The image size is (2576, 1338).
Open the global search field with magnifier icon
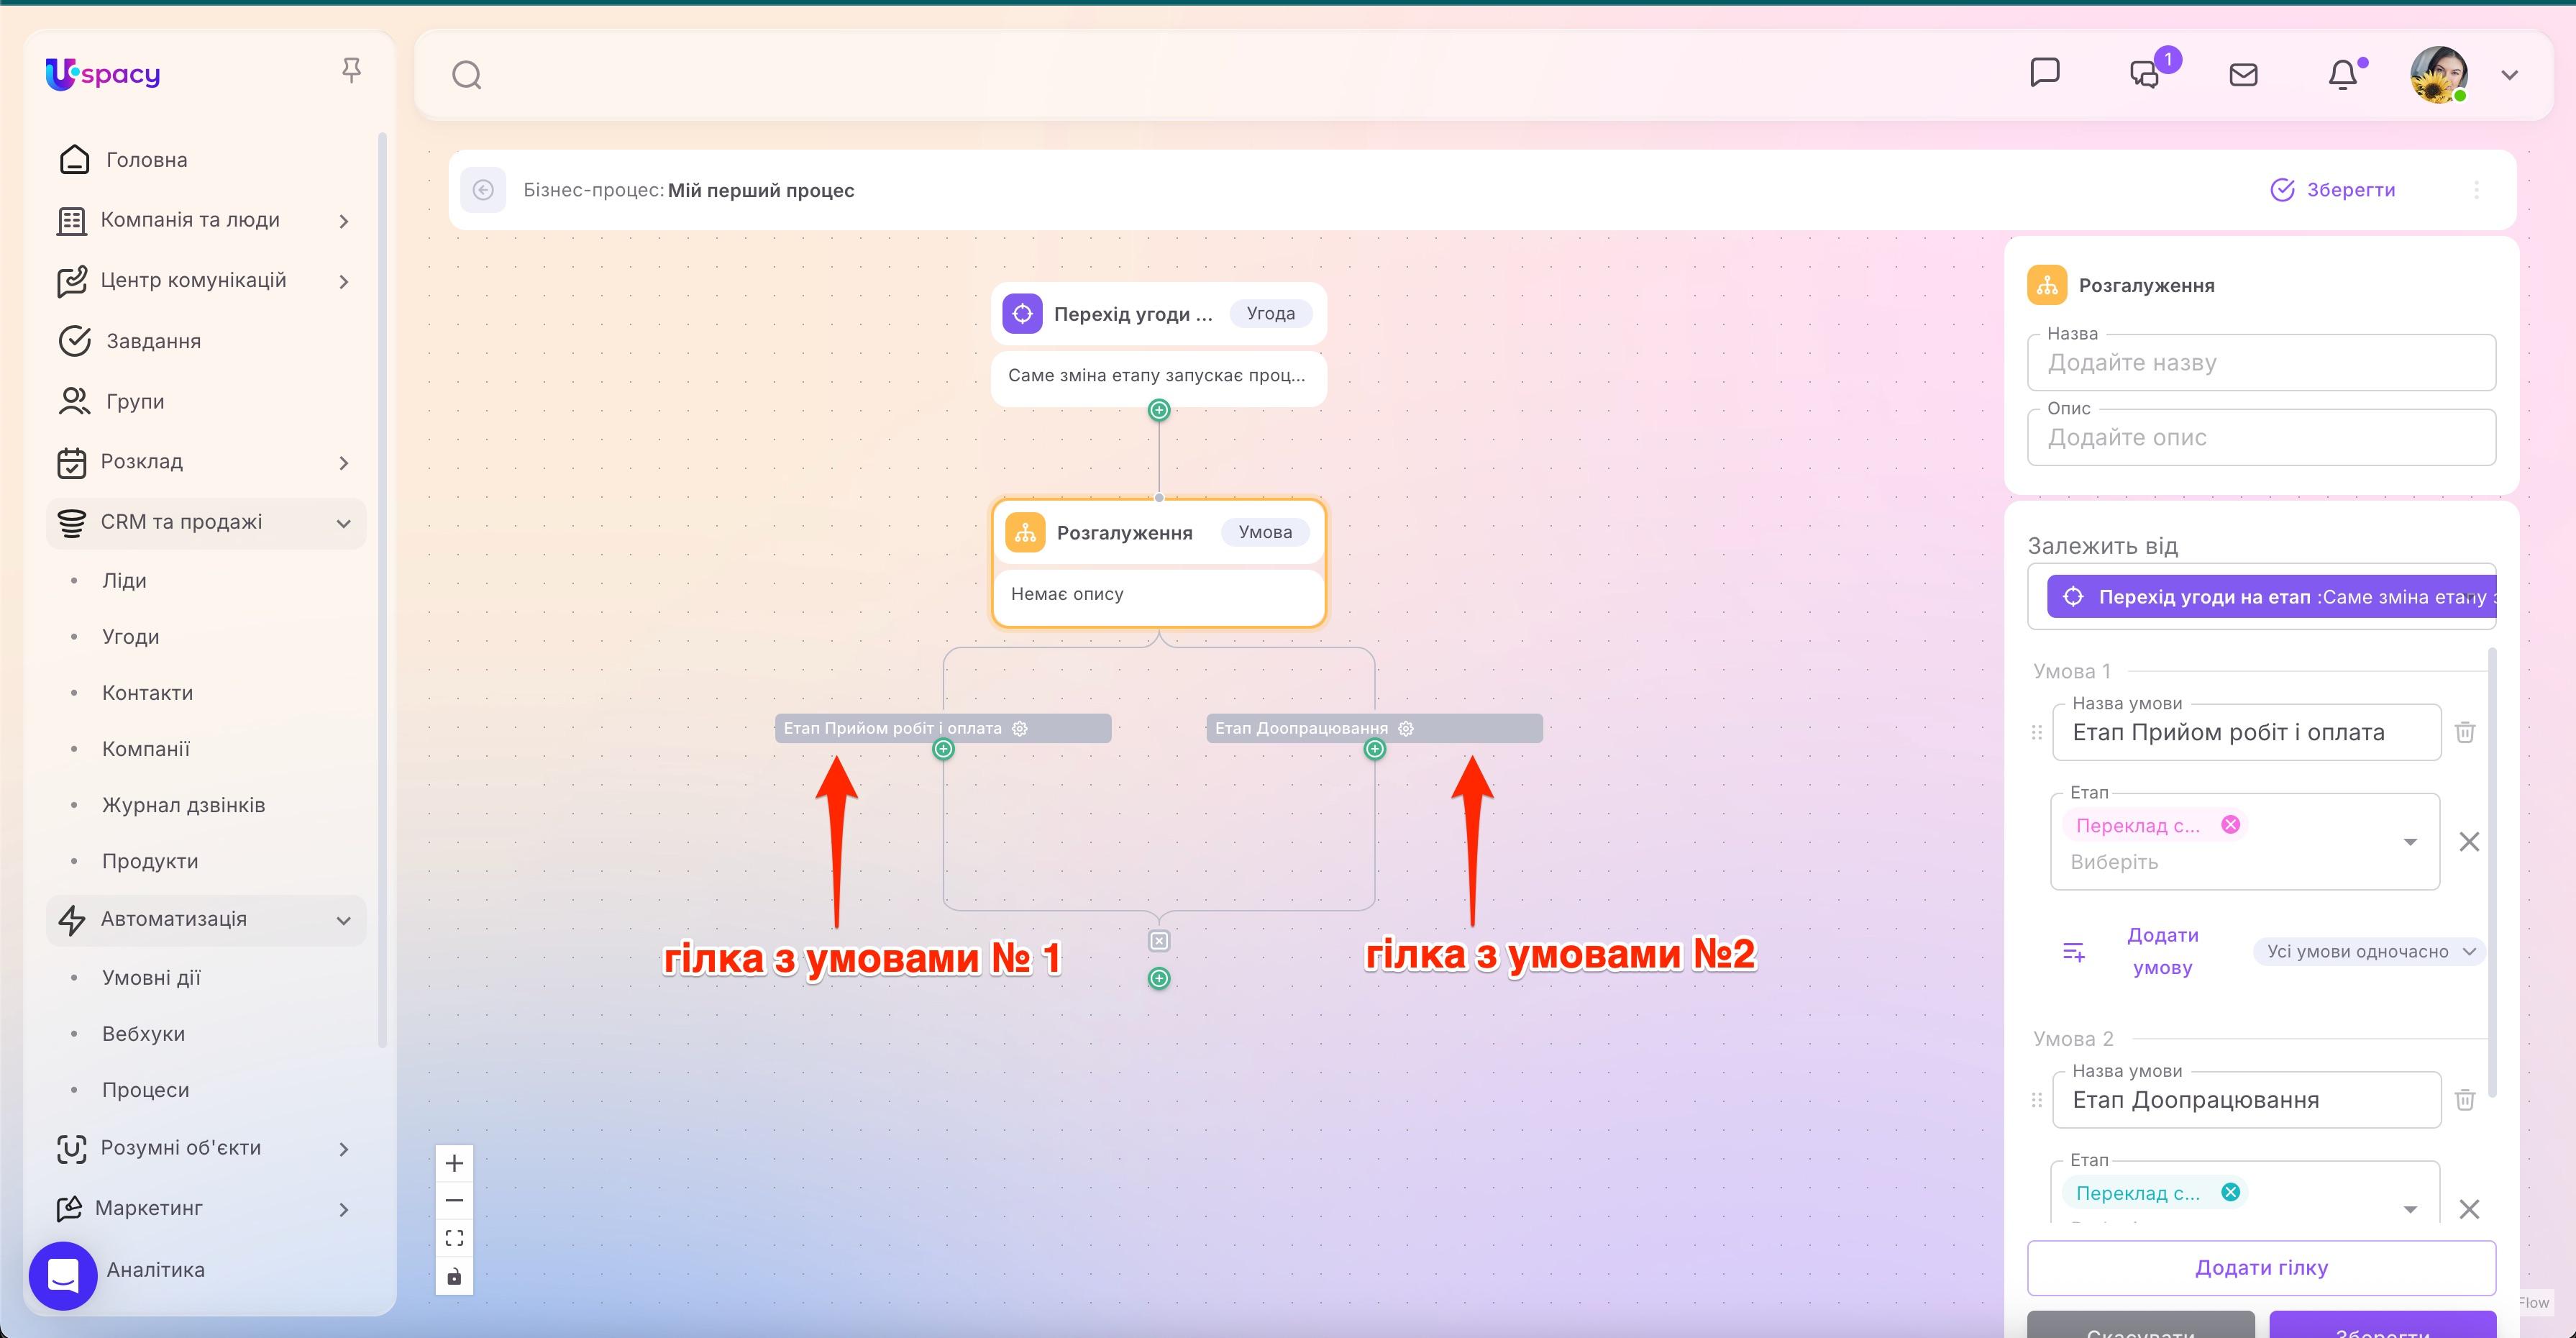pos(466,74)
